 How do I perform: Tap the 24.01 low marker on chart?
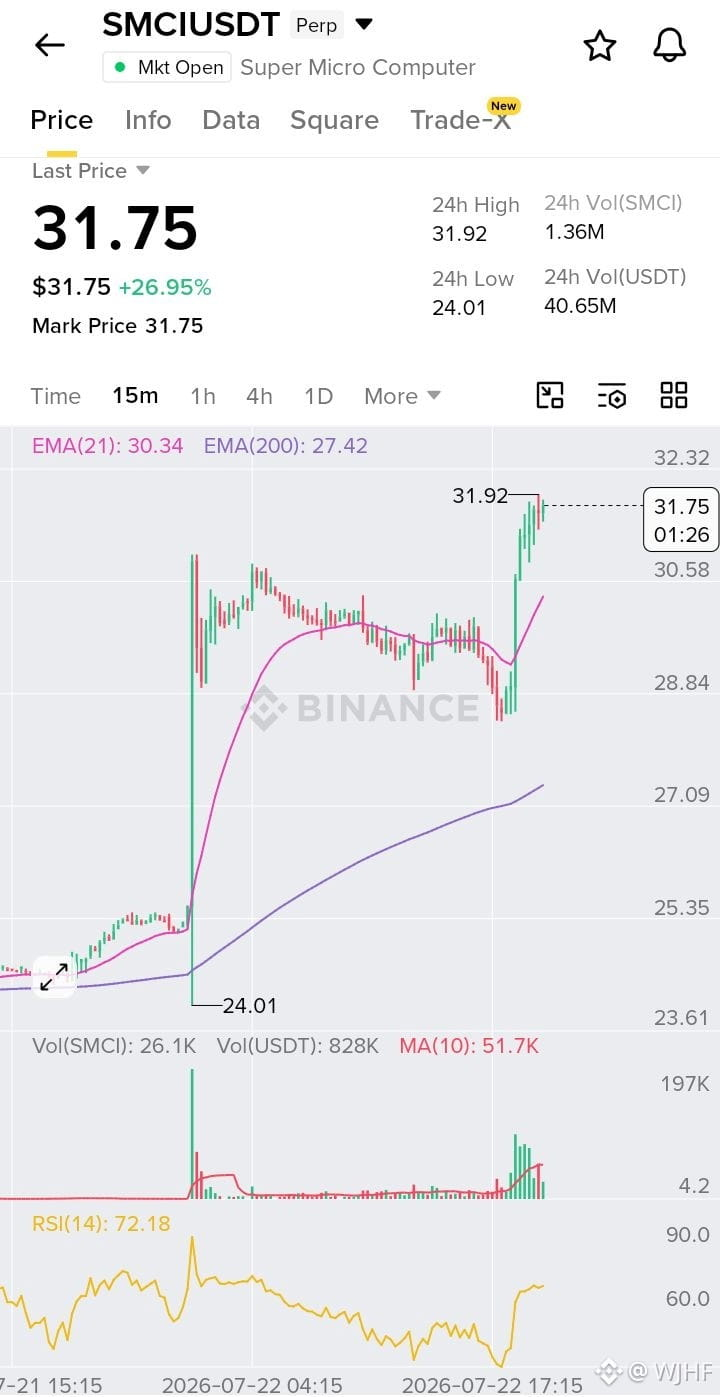[249, 1005]
